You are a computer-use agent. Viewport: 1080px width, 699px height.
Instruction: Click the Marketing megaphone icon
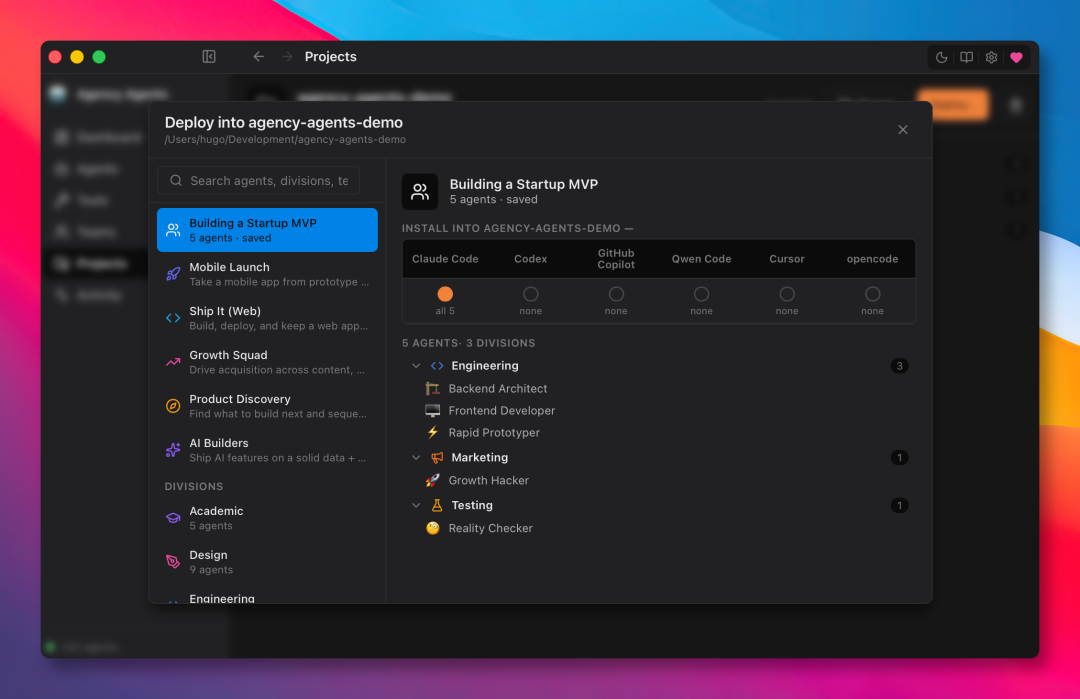437,457
